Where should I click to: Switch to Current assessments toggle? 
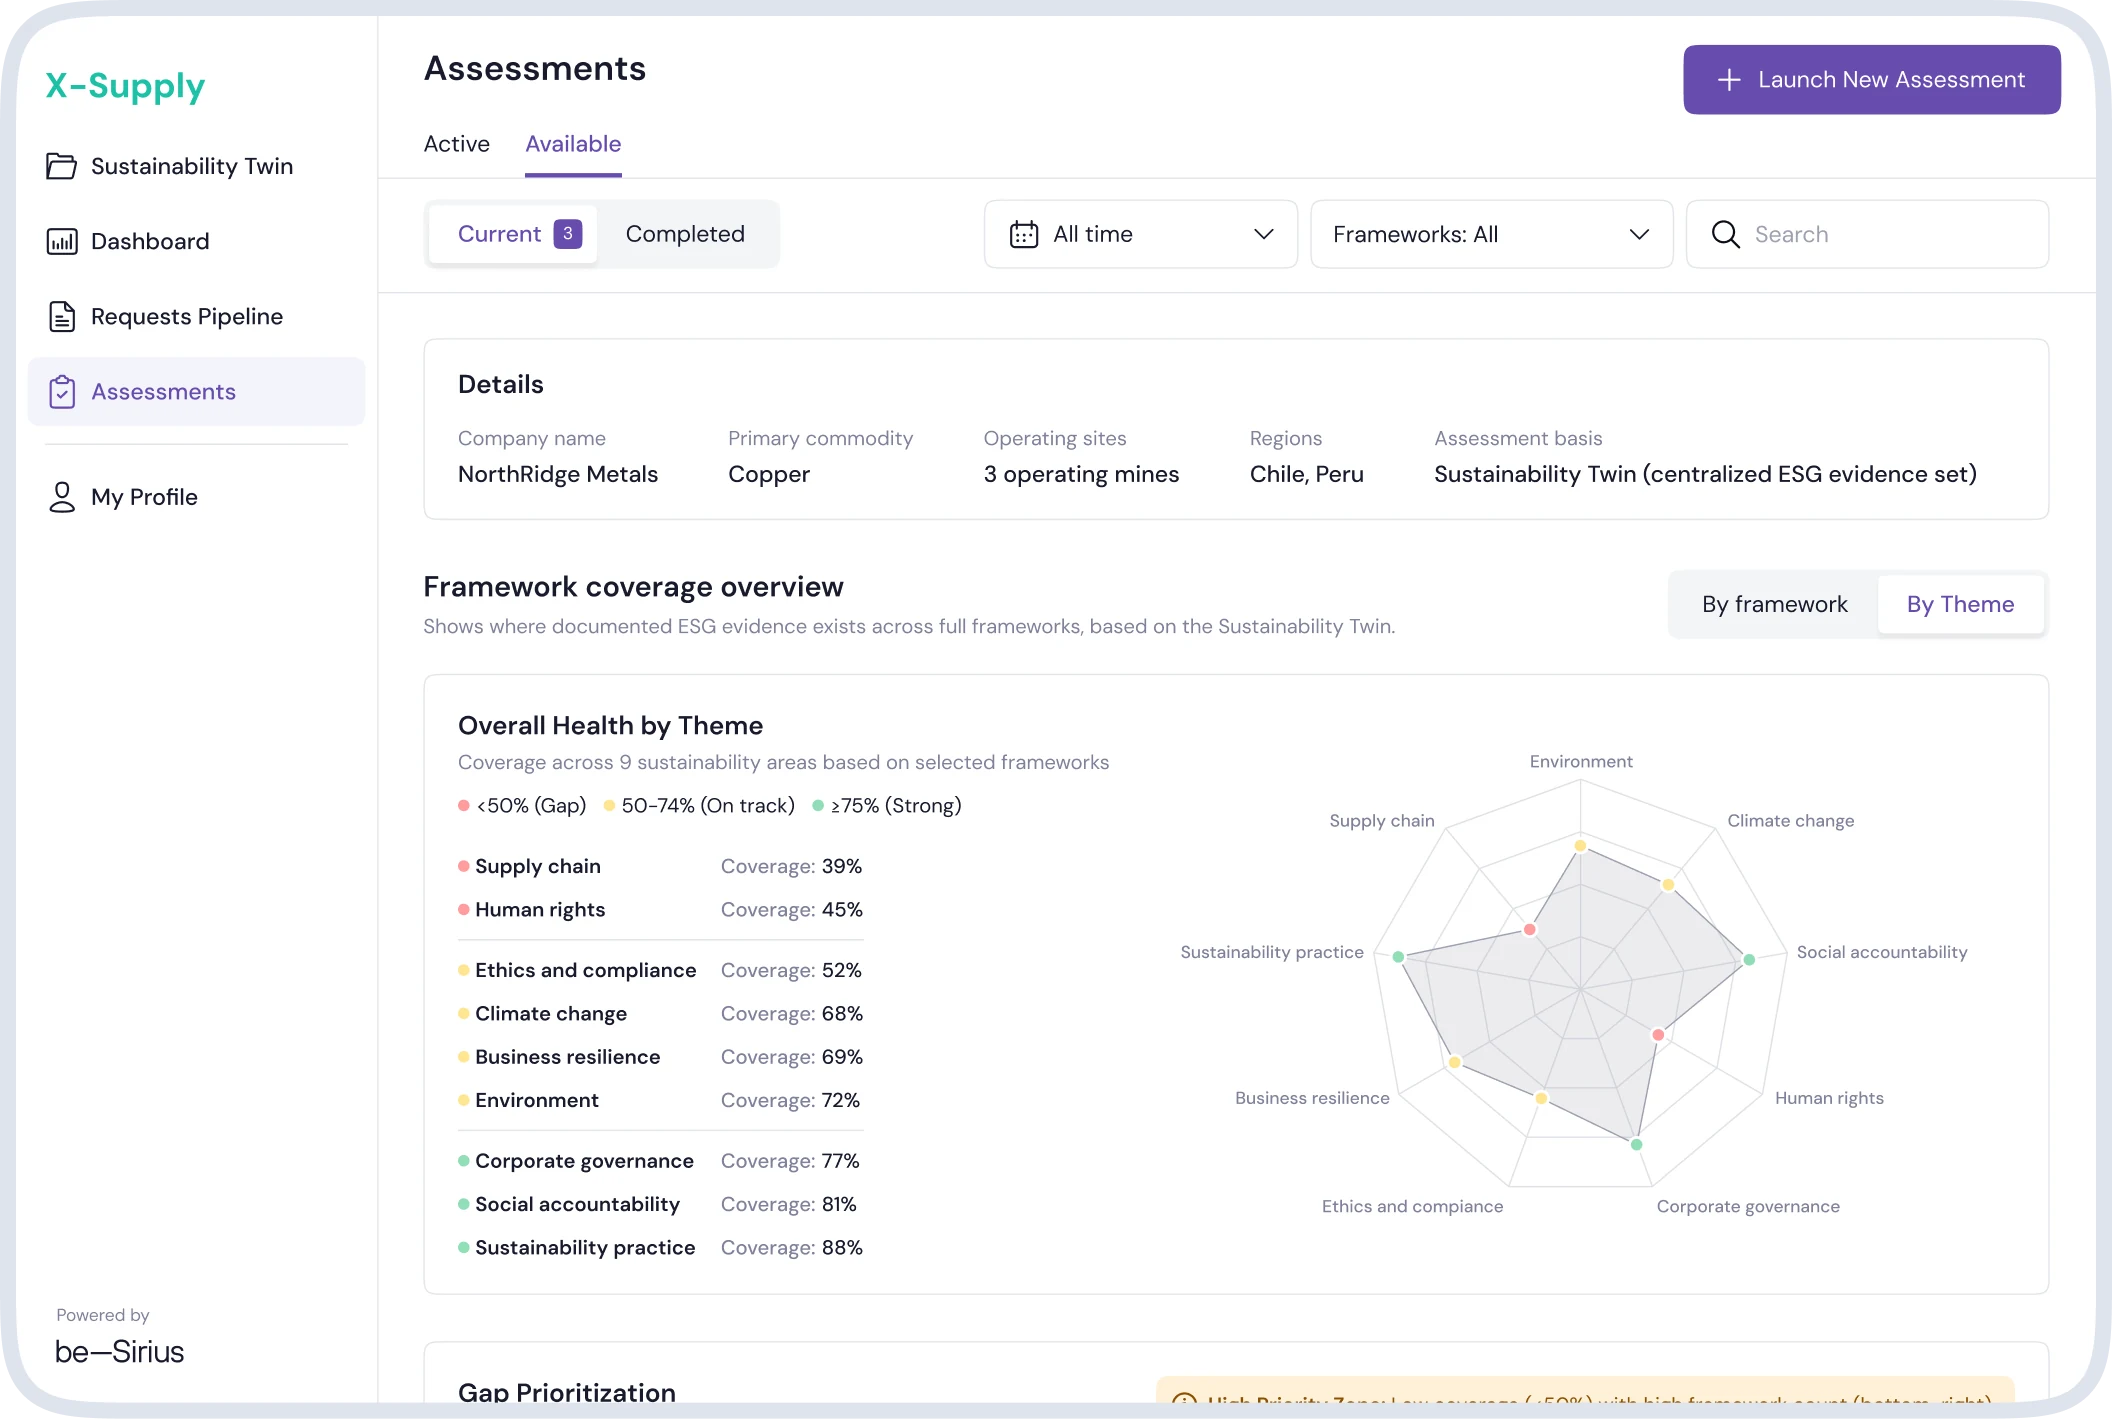tap(514, 234)
